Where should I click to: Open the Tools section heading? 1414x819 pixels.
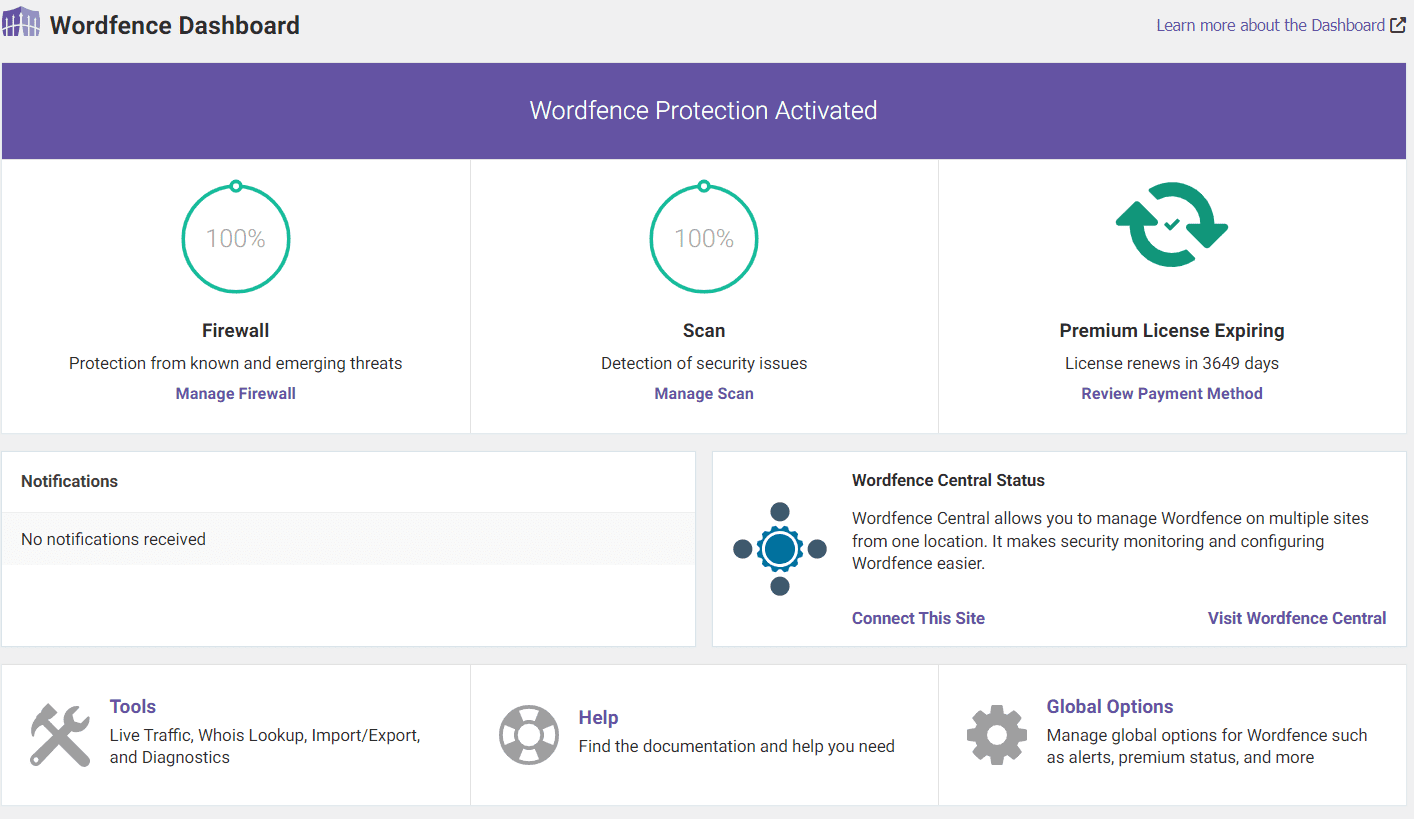click(x=133, y=707)
